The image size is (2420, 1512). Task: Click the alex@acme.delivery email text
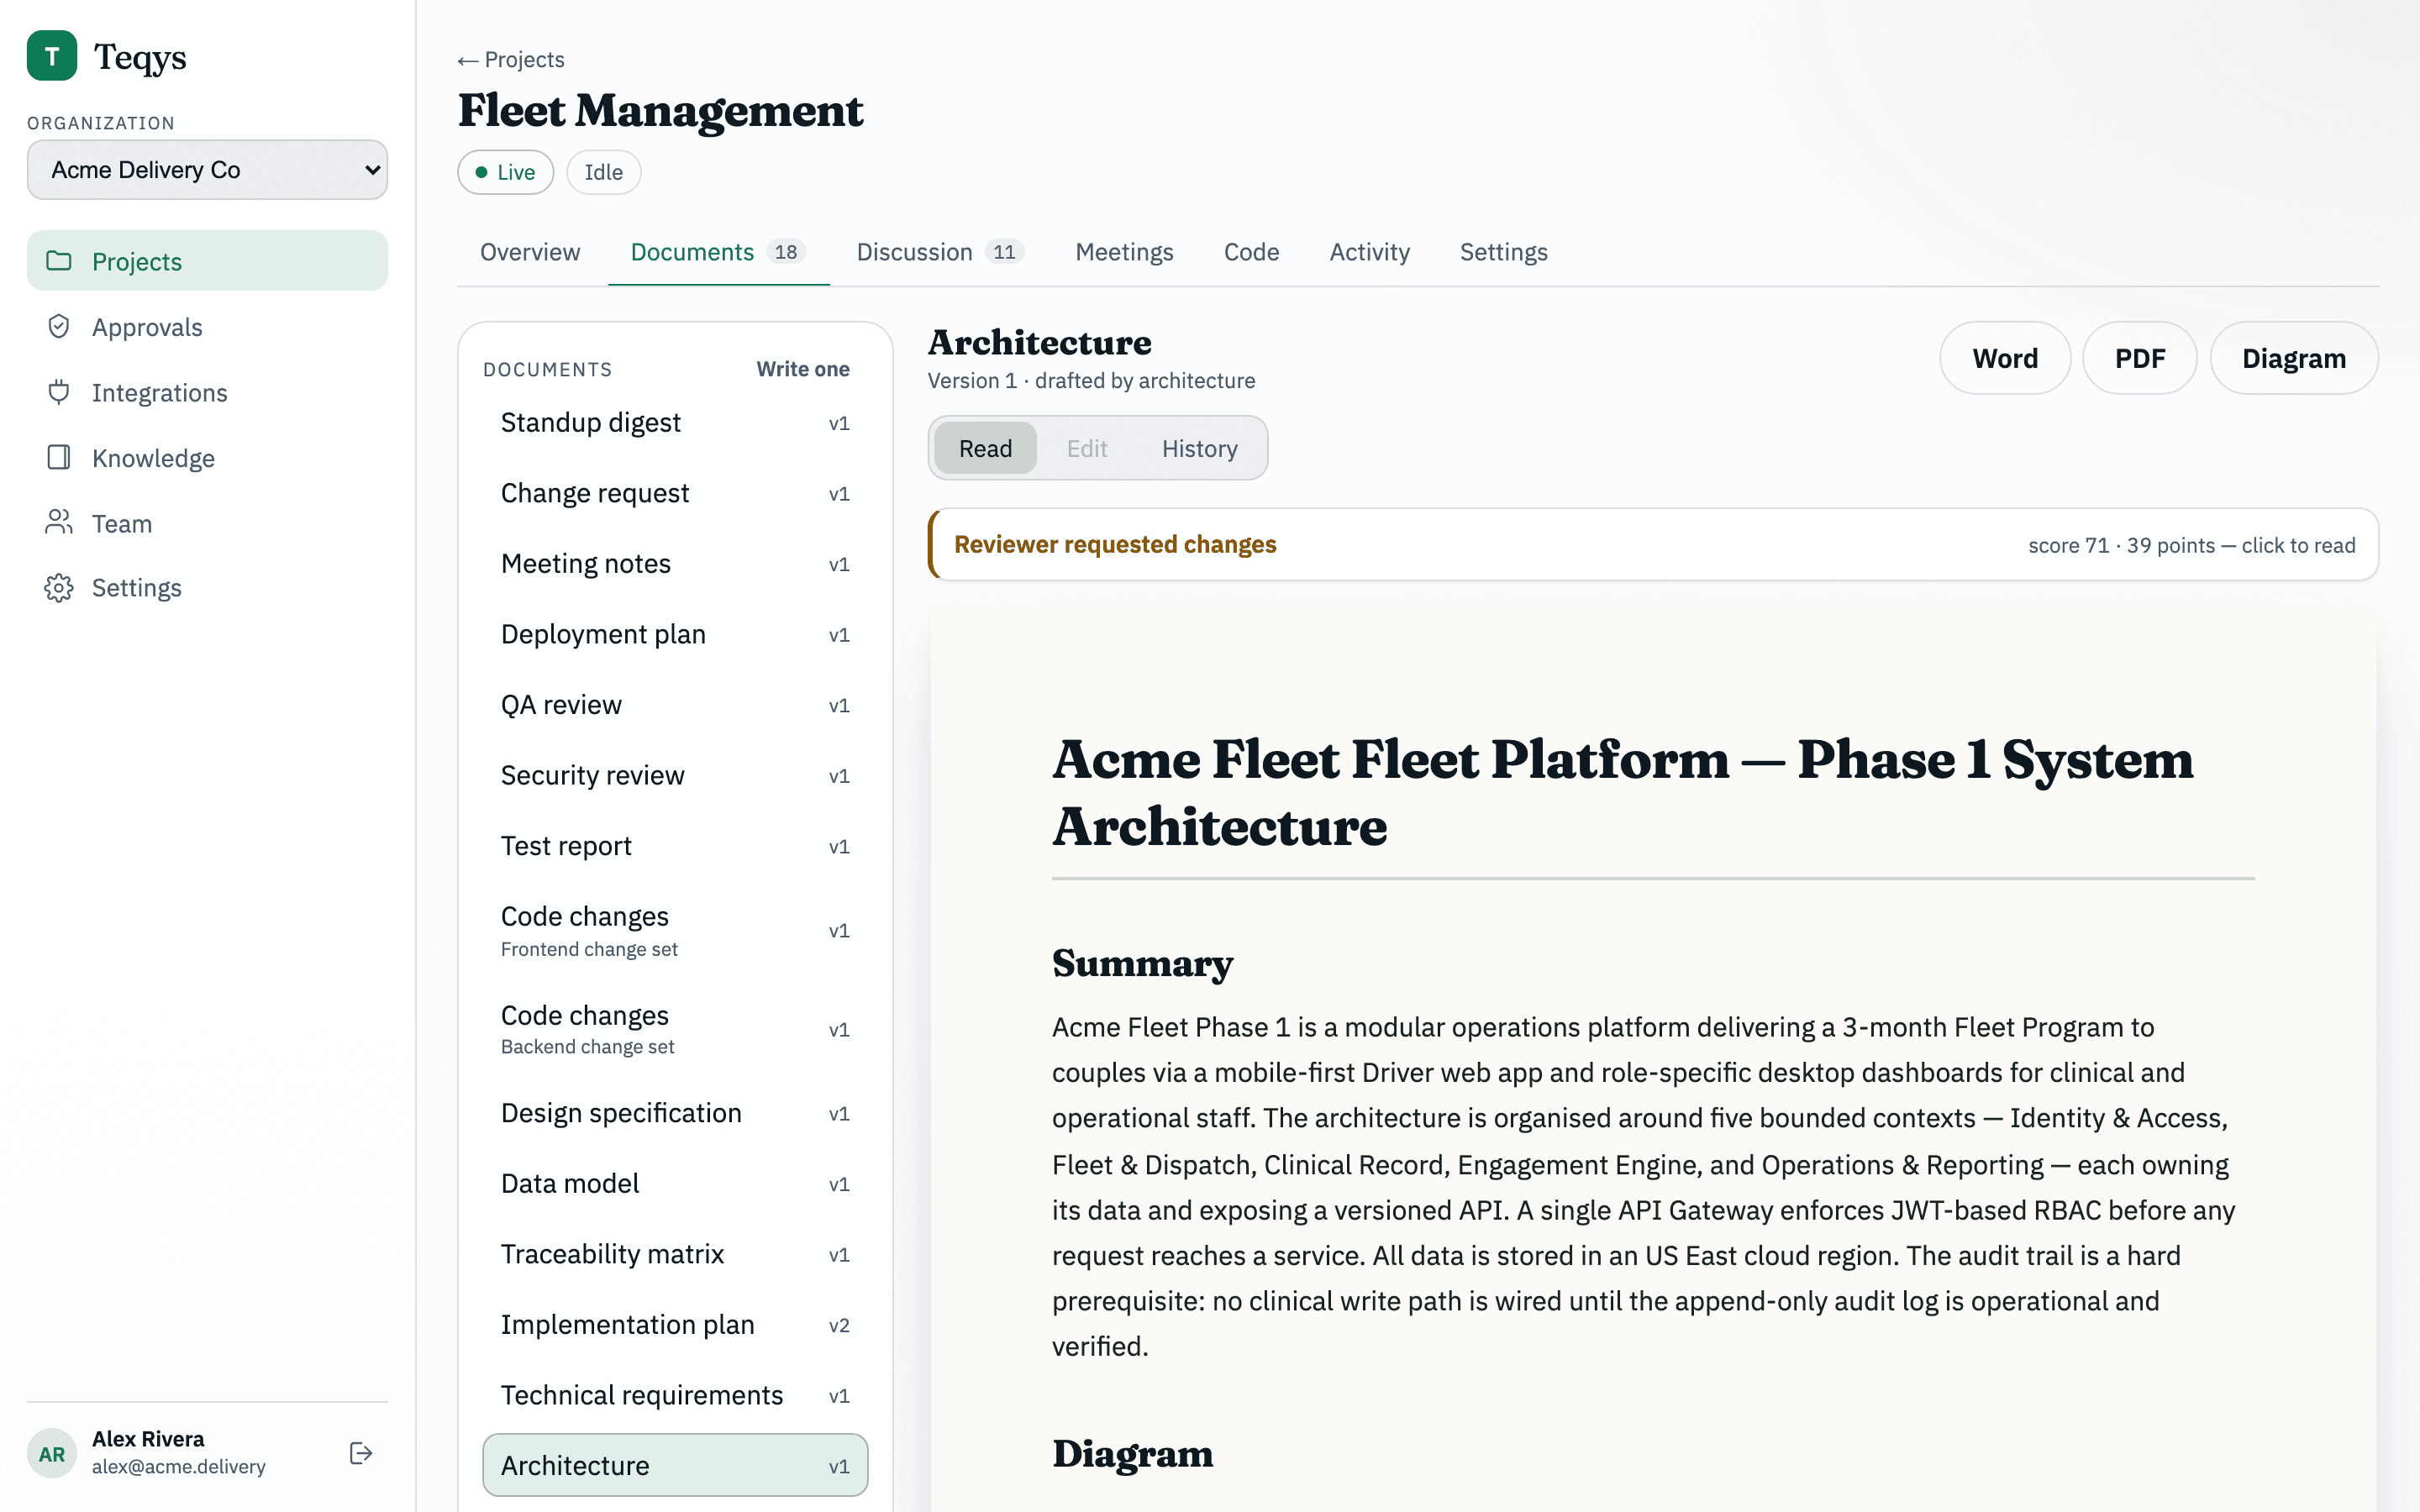click(178, 1466)
